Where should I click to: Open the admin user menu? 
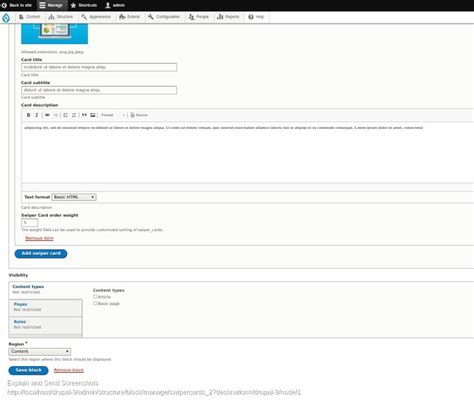(x=115, y=5)
